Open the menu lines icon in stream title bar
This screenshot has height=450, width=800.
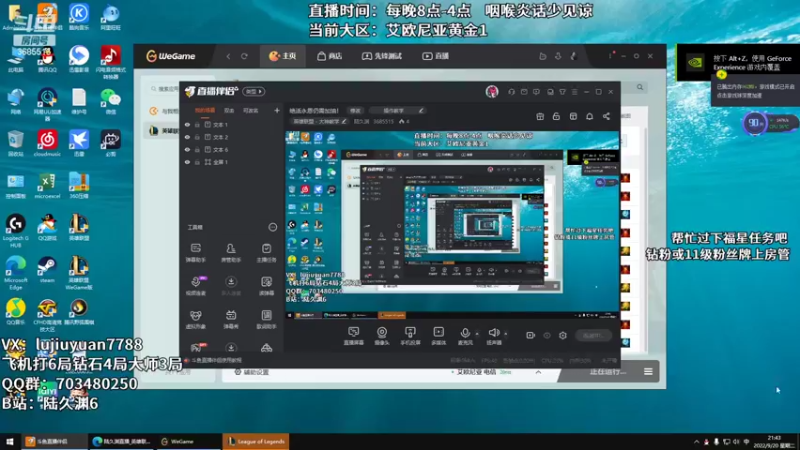coord(574,92)
